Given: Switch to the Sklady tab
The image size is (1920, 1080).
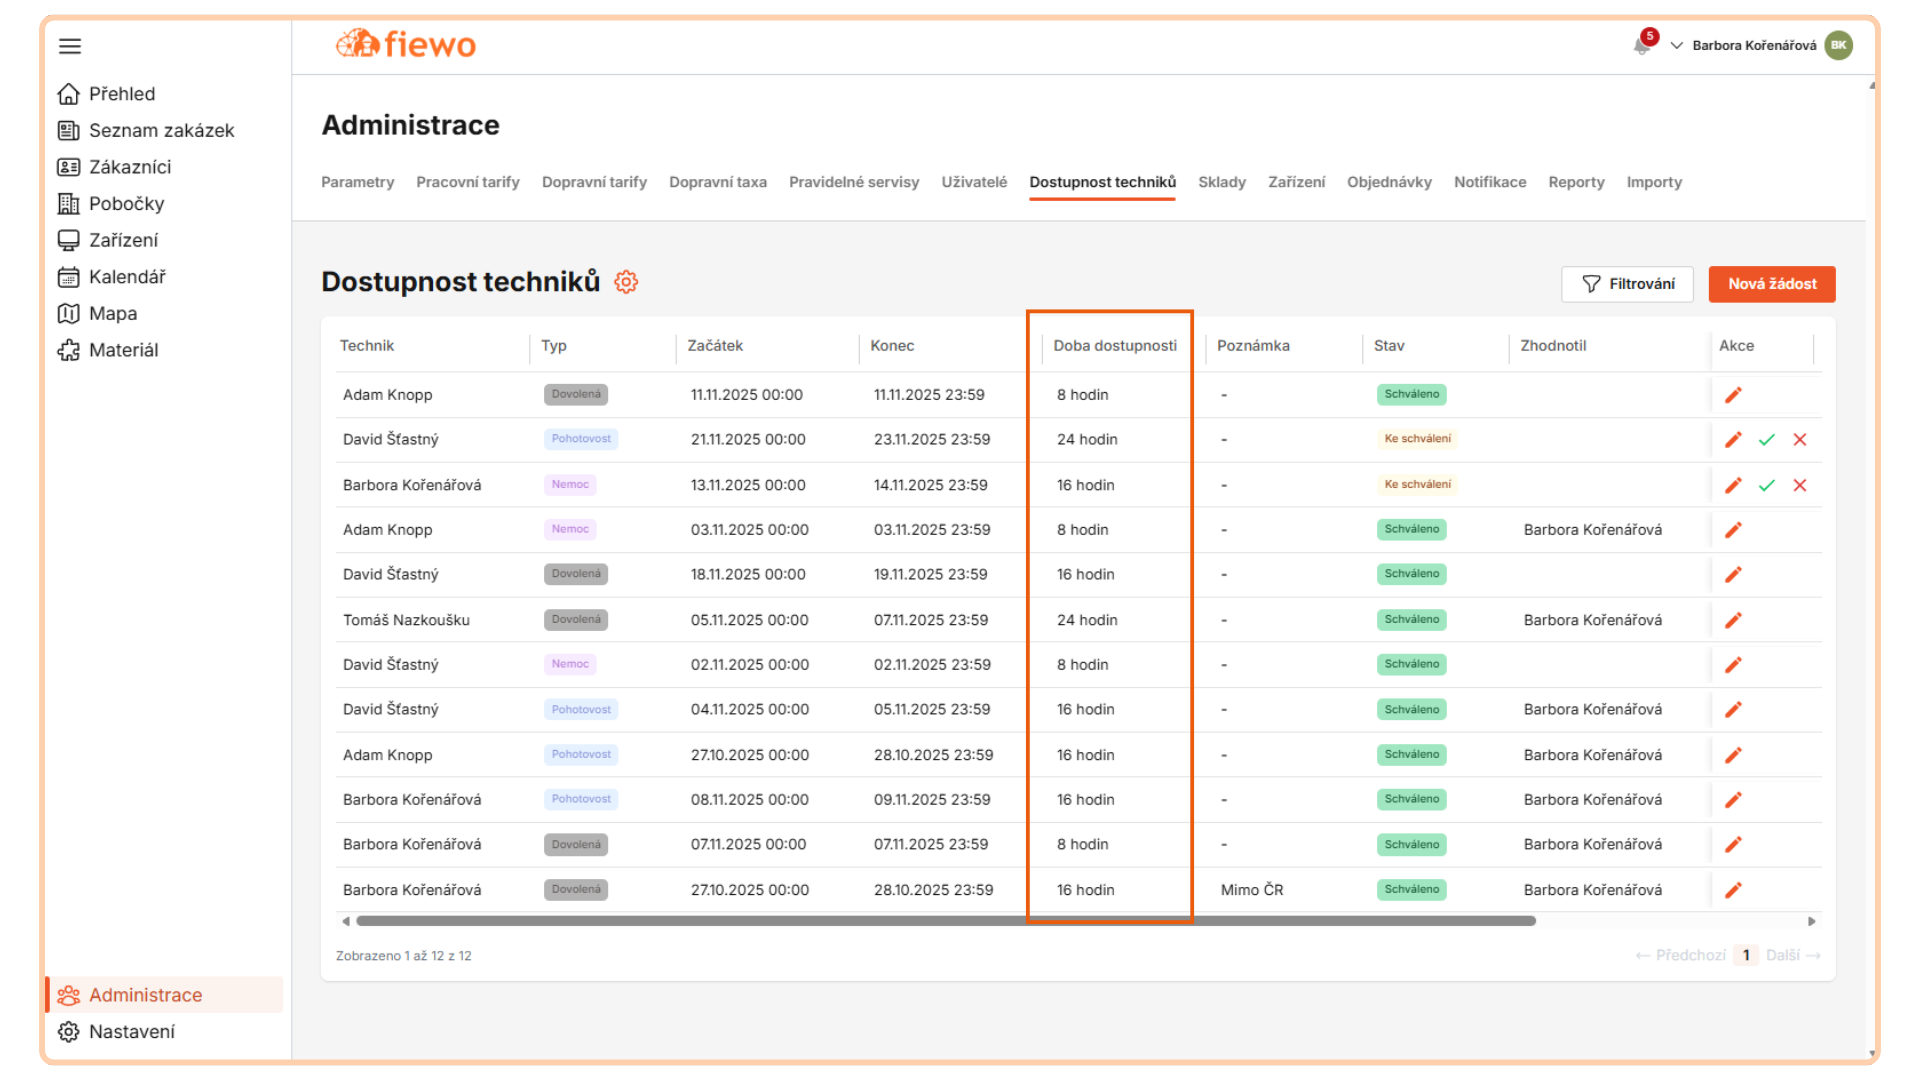Looking at the screenshot, I should click(1221, 182).
